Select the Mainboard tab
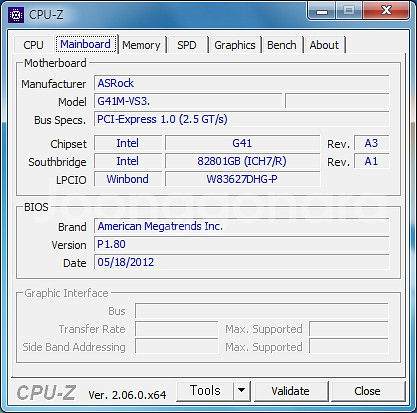The image size is (417, 413). click(86, 44)
